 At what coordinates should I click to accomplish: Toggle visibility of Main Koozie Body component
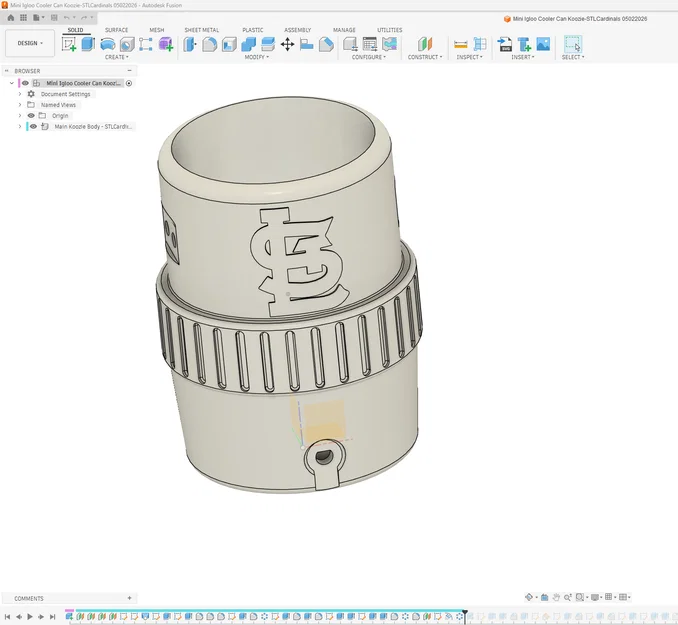[x=33, y=126]
